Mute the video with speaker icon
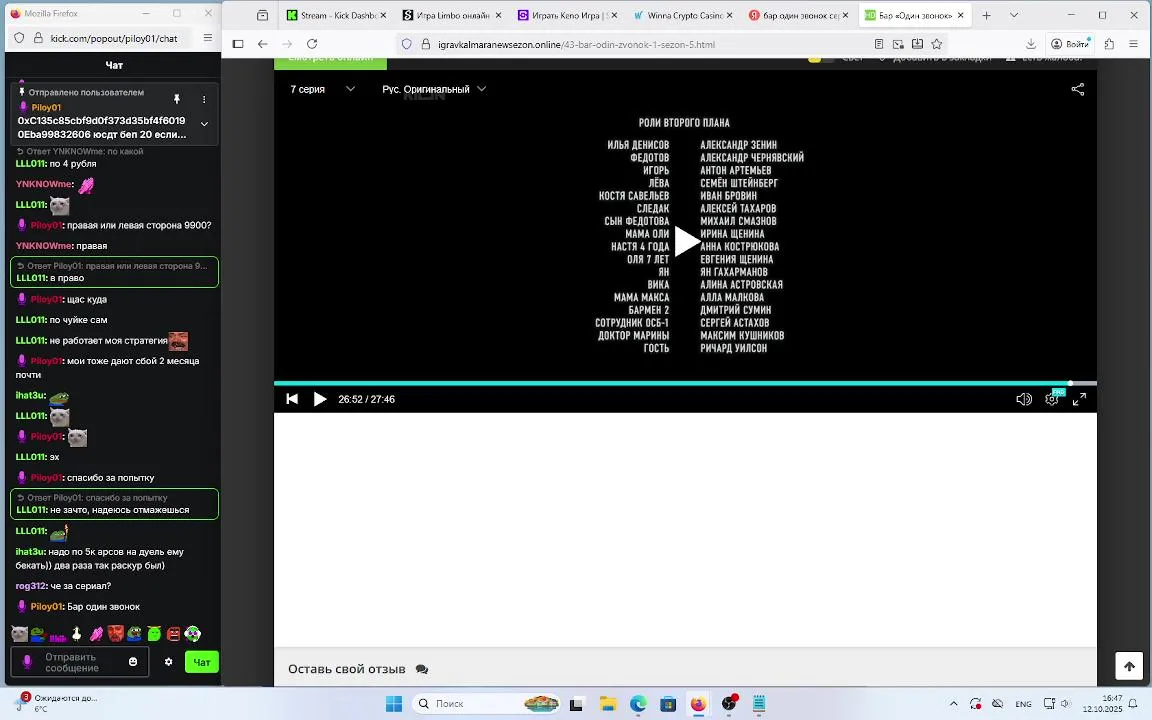1152x720 pixels. (x=1023, y=399)
